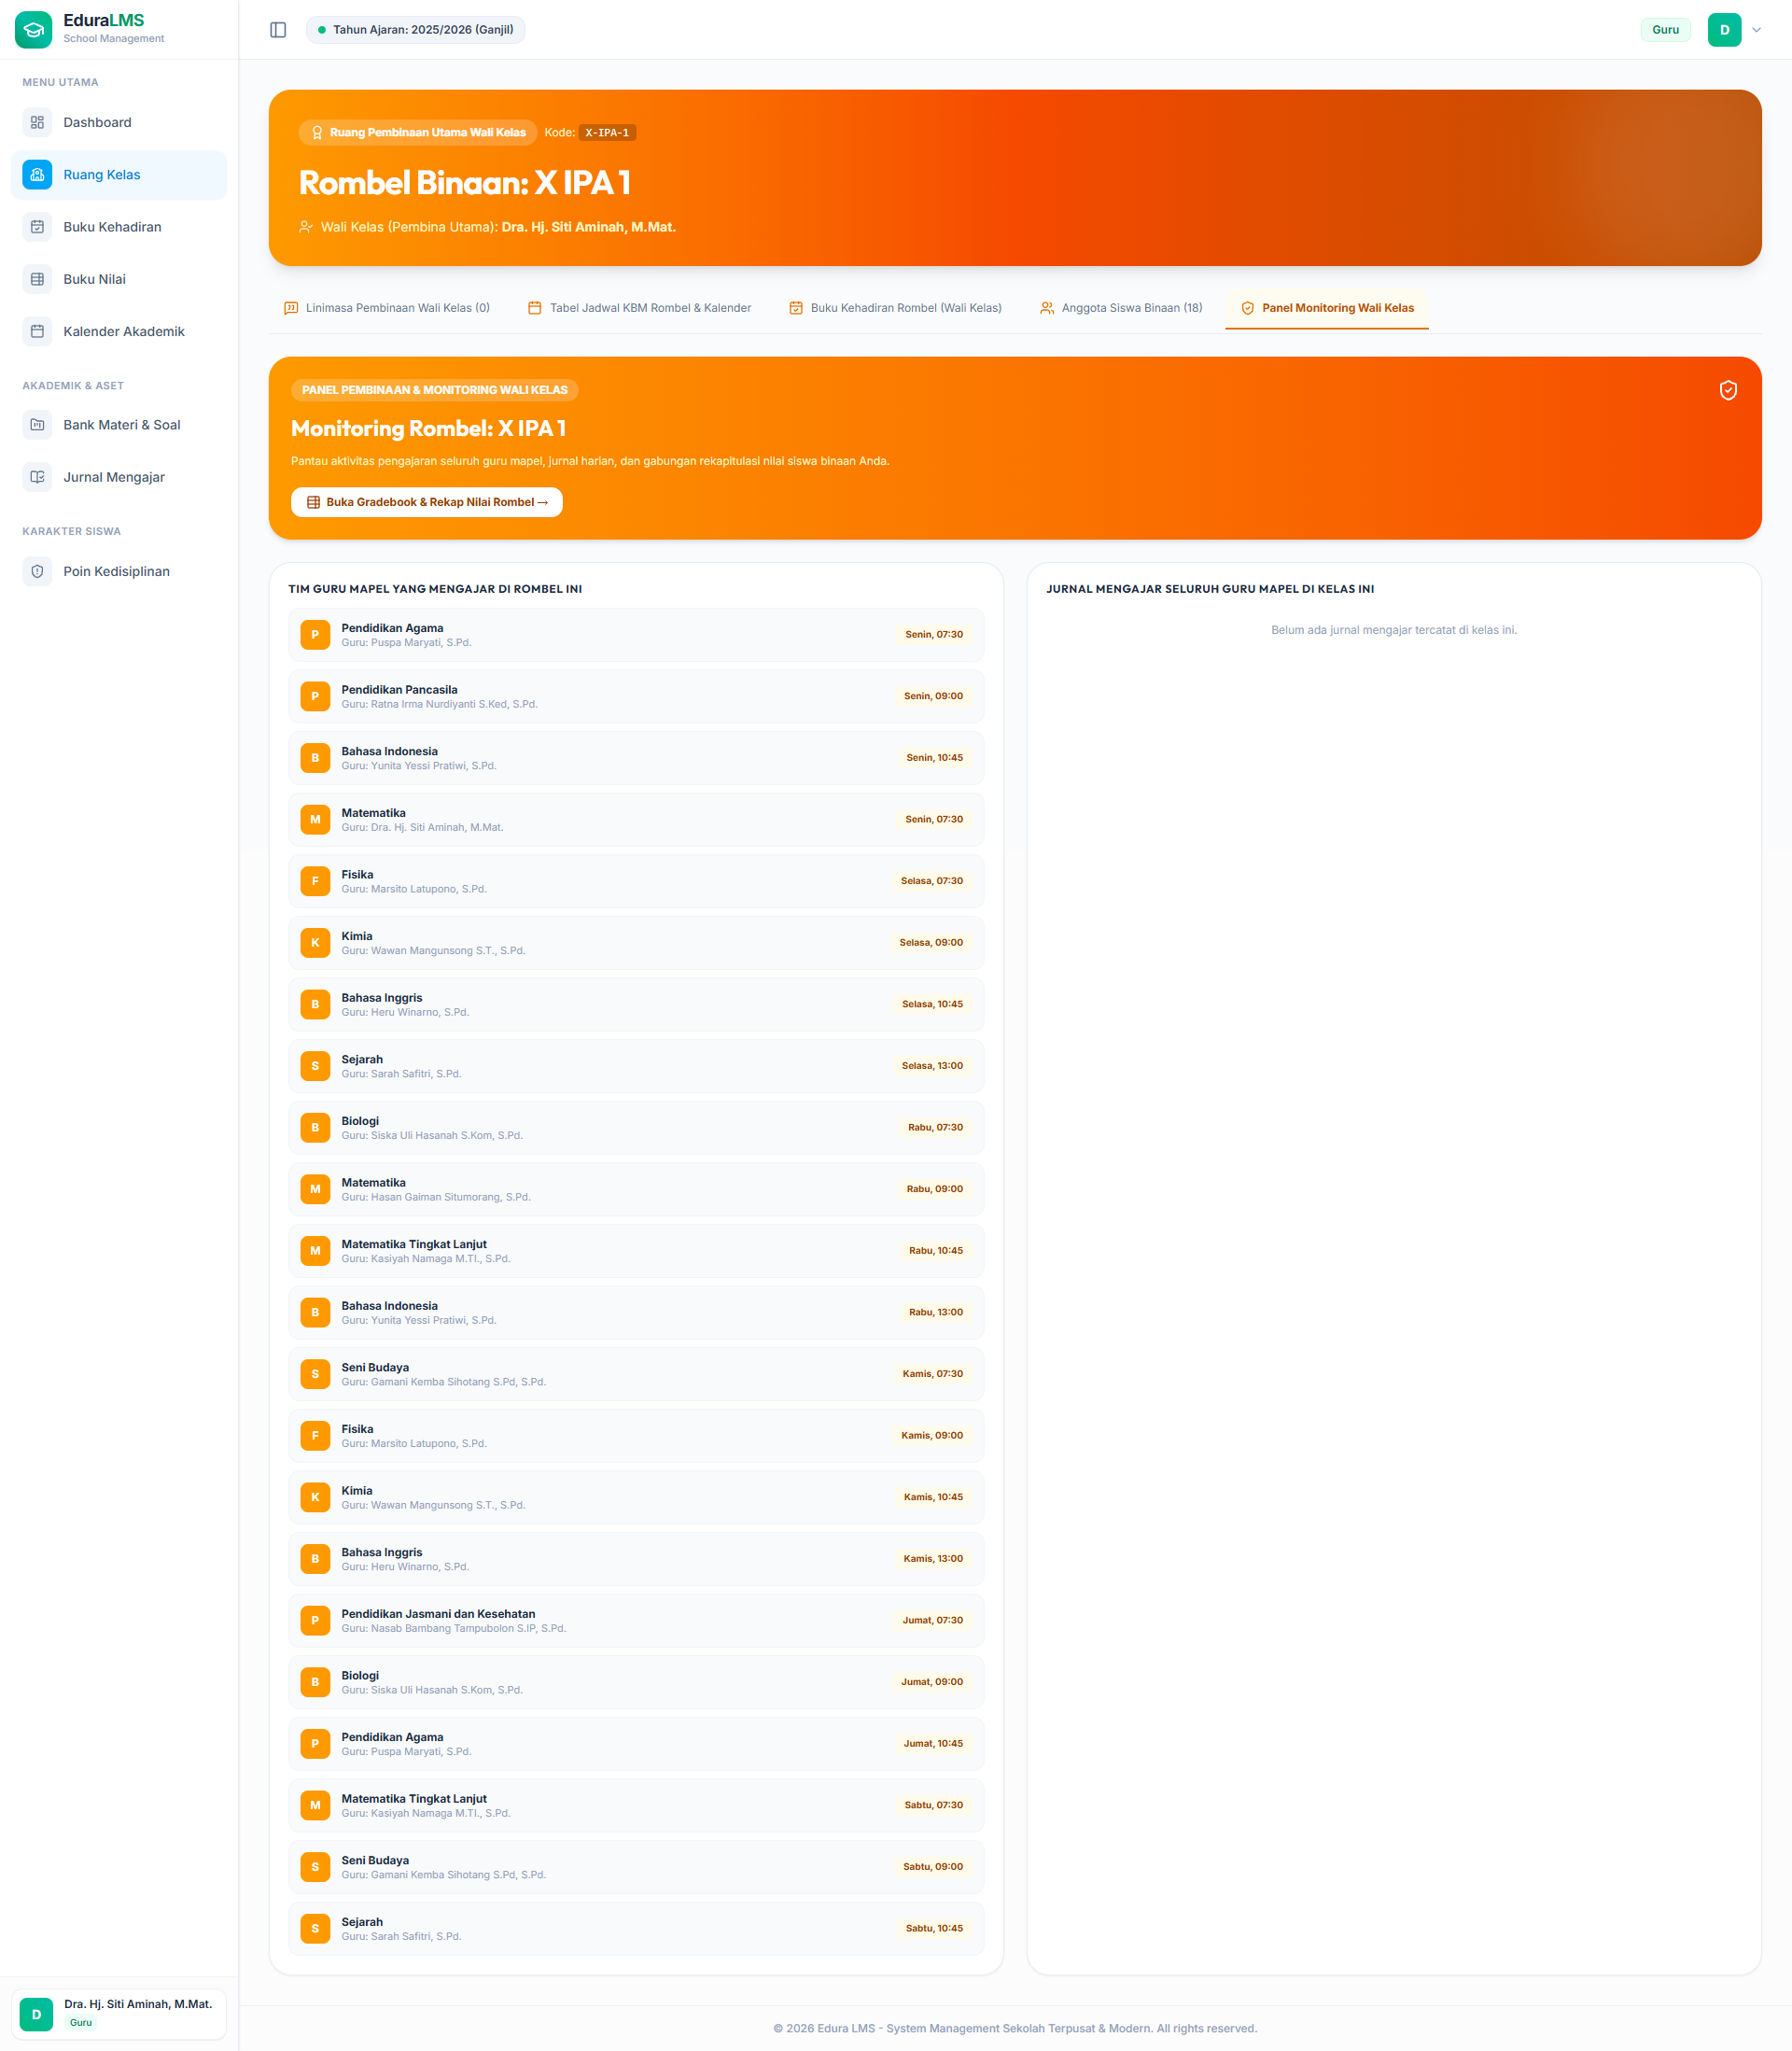Click the X-IPA-1 class code badge
This screenshot has width=1792, height=2051.
[x=607, y=133]
